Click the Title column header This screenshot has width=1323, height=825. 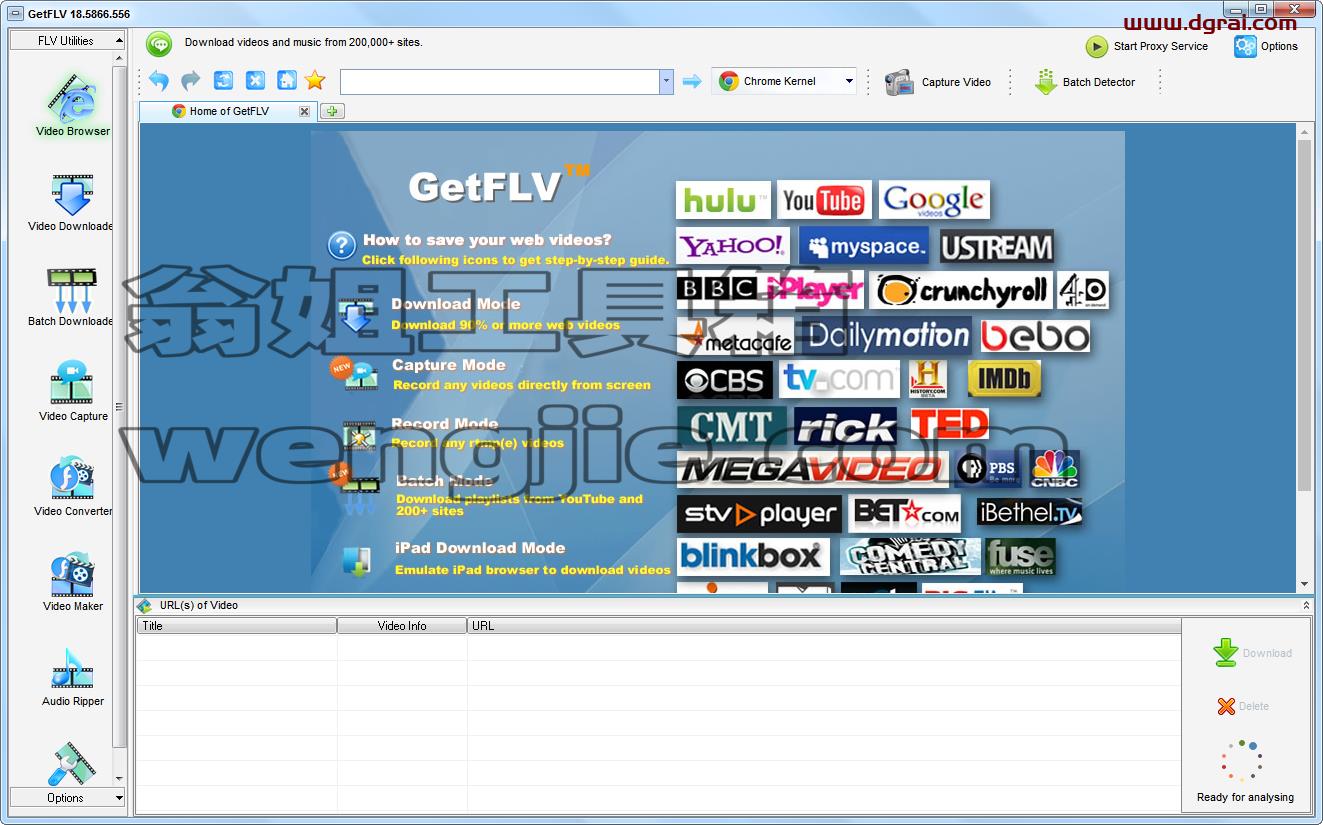pyautogui.click(x=236, y=626)
